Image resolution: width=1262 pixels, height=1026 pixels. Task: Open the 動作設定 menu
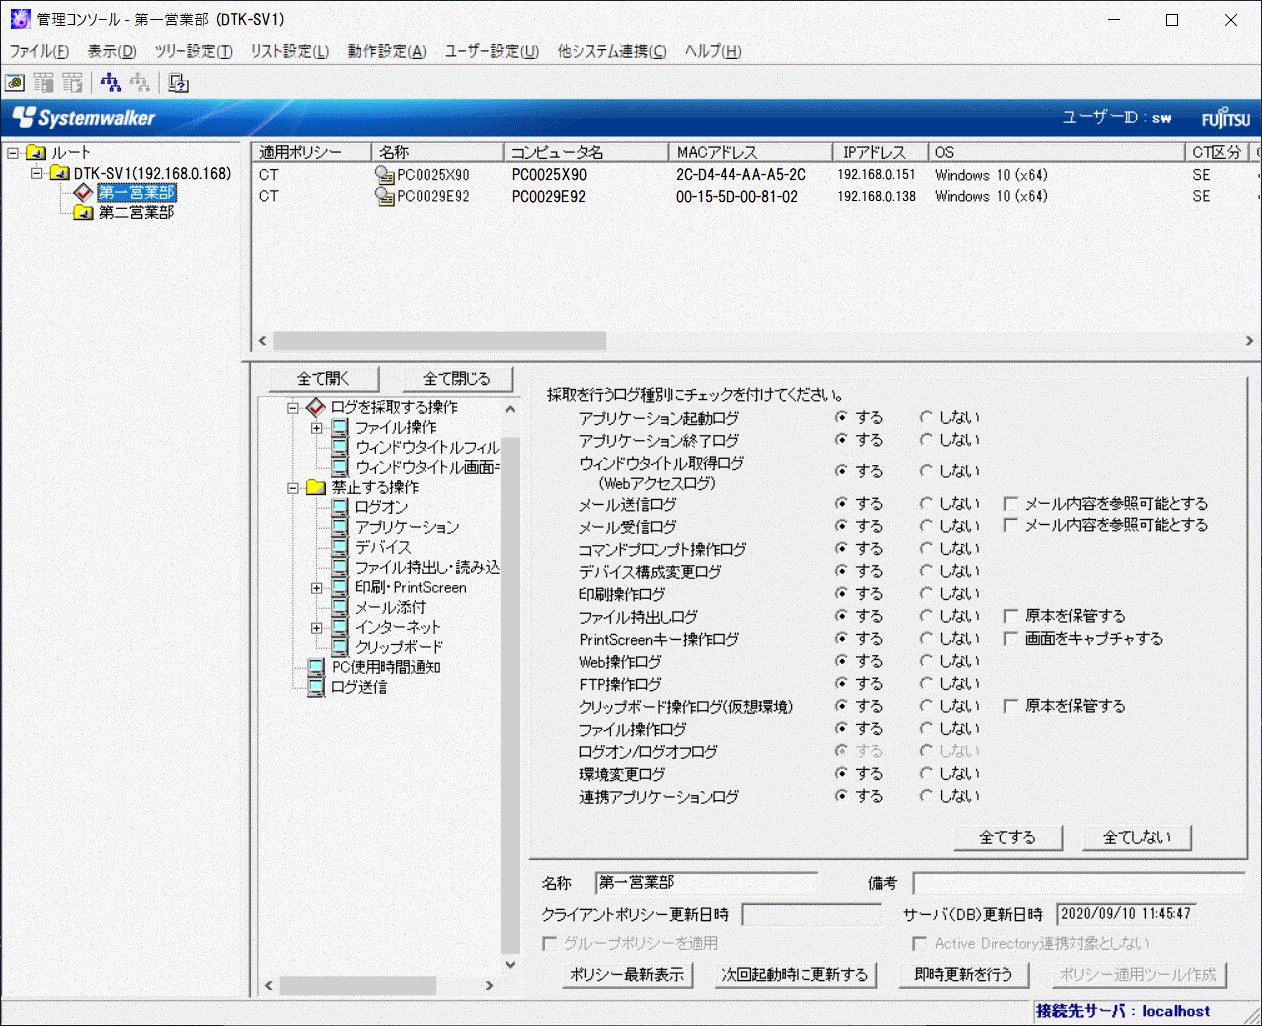point(386,51)
